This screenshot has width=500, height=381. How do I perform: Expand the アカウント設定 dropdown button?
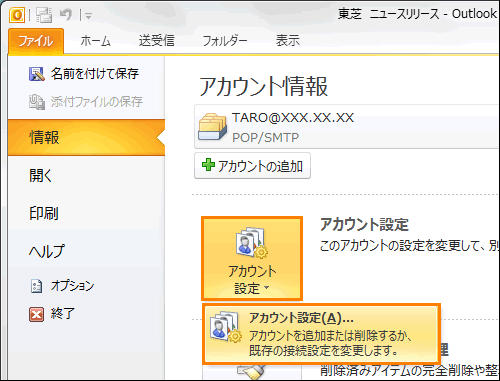[x=252, y=258]
